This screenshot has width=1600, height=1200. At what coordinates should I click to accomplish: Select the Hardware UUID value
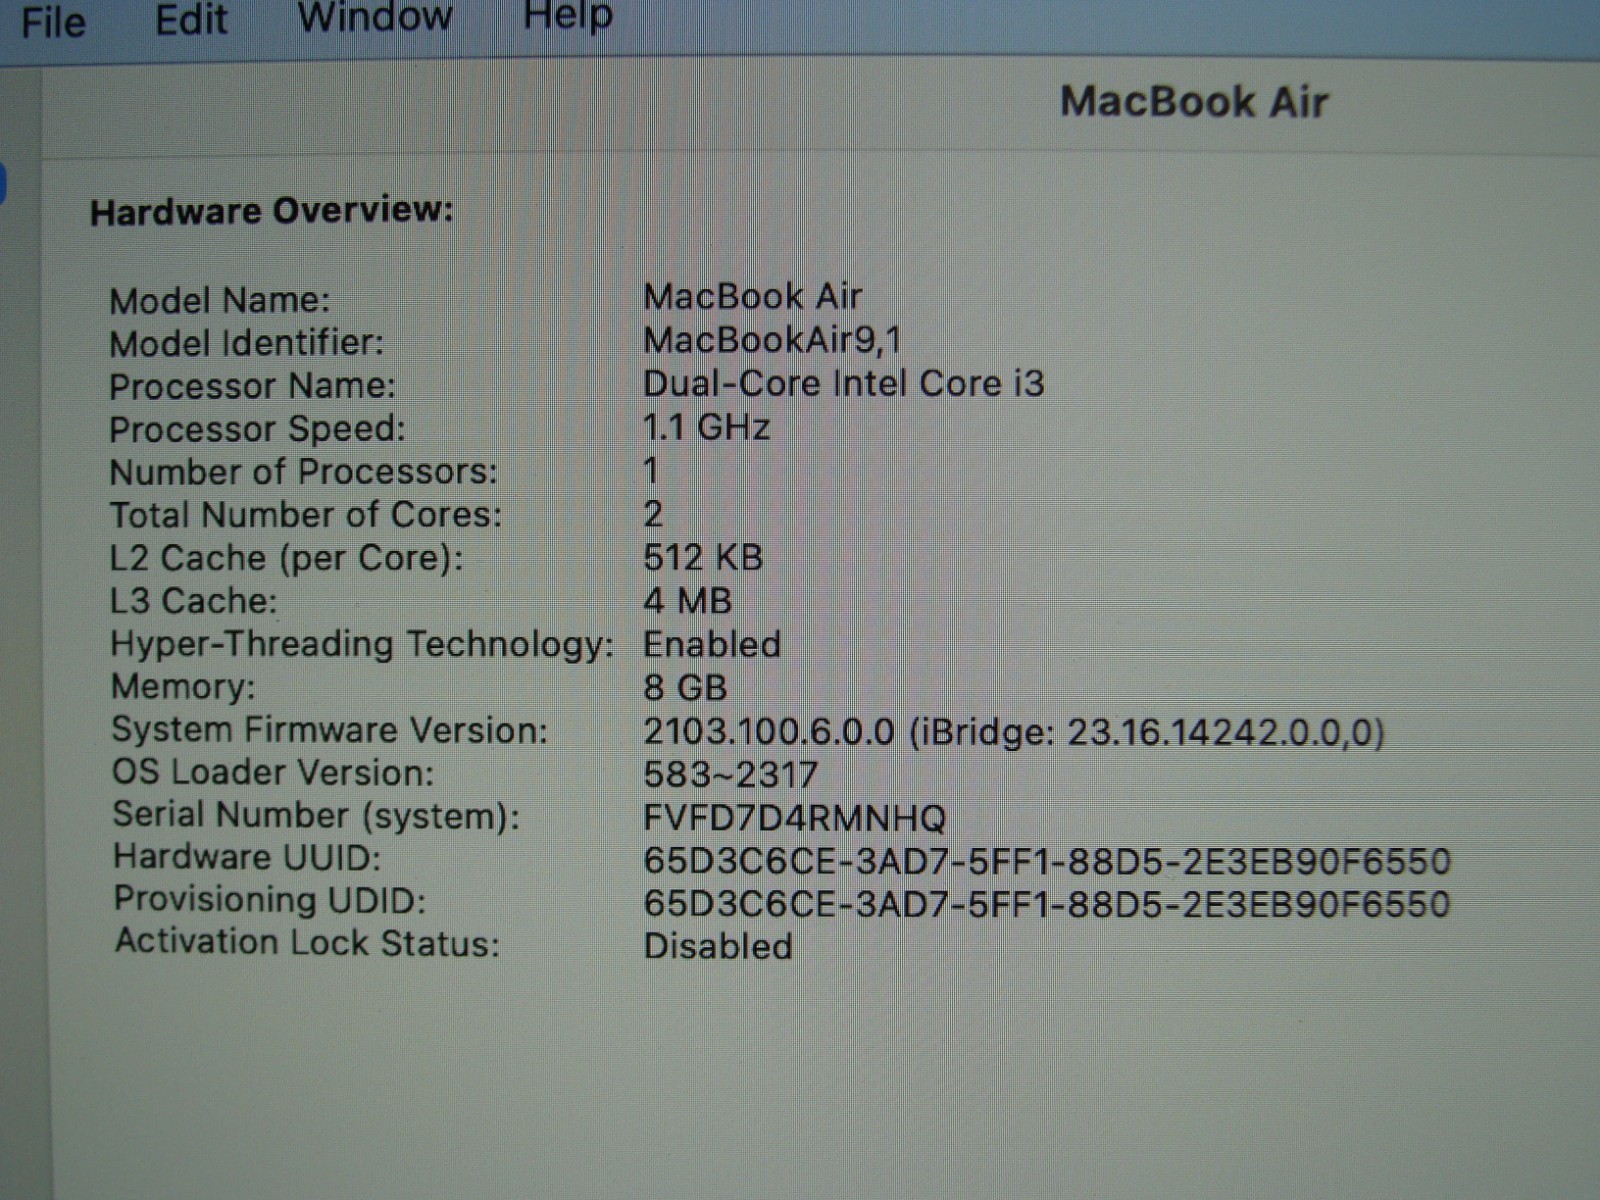point(1047,861)
